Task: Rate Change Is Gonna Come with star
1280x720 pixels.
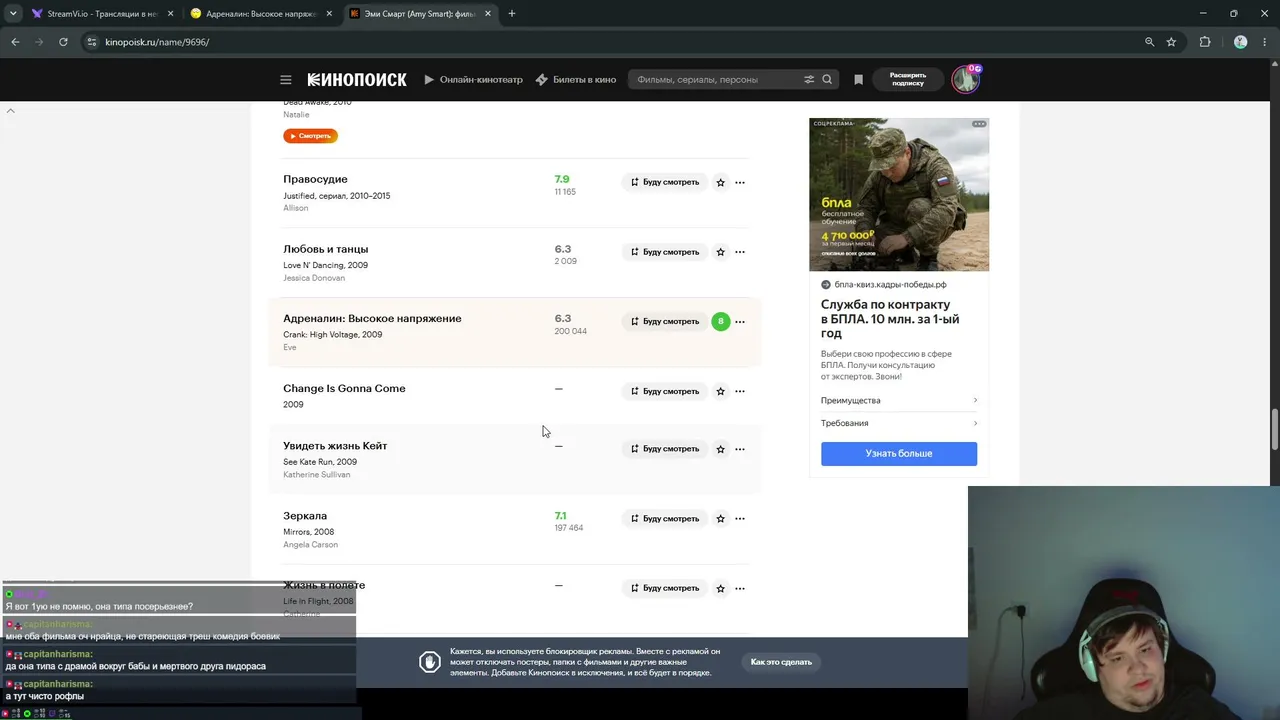Action: tap(720, 391)
